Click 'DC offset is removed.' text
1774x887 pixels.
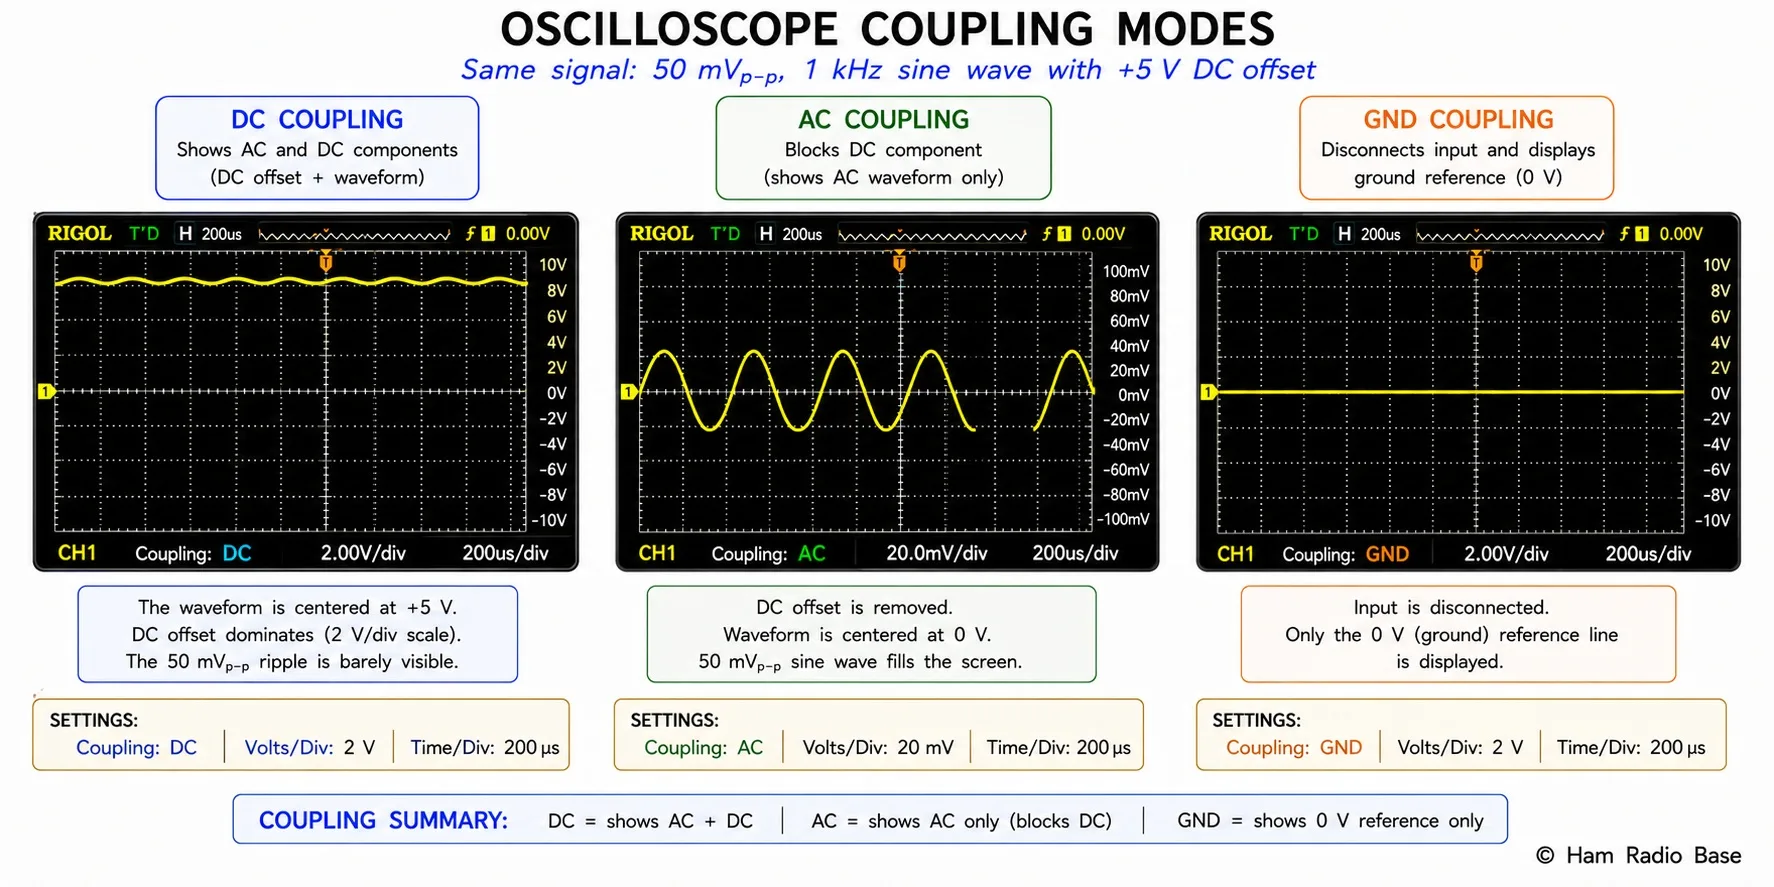[x=855, y=607]
